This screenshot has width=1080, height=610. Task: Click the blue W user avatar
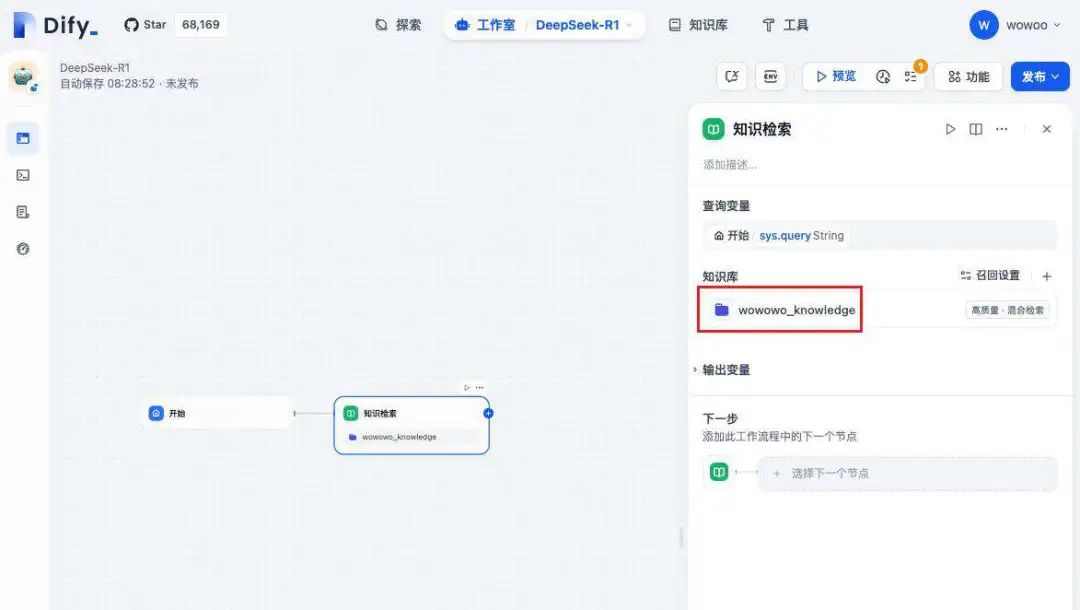[x=984, y=25]
